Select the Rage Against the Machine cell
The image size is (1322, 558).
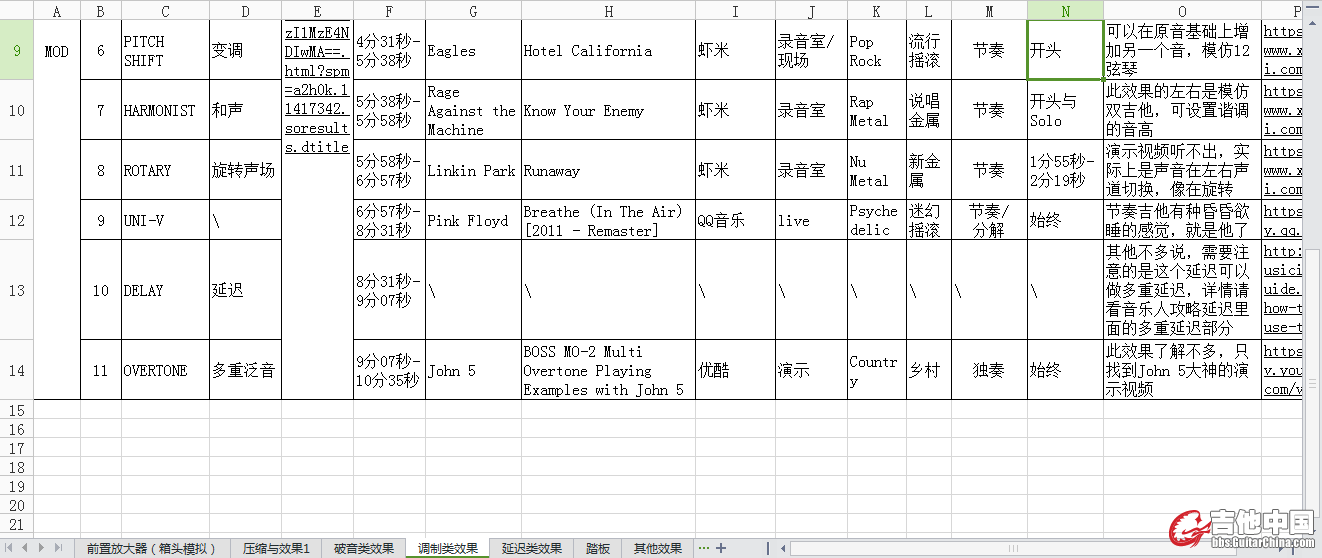473,110
